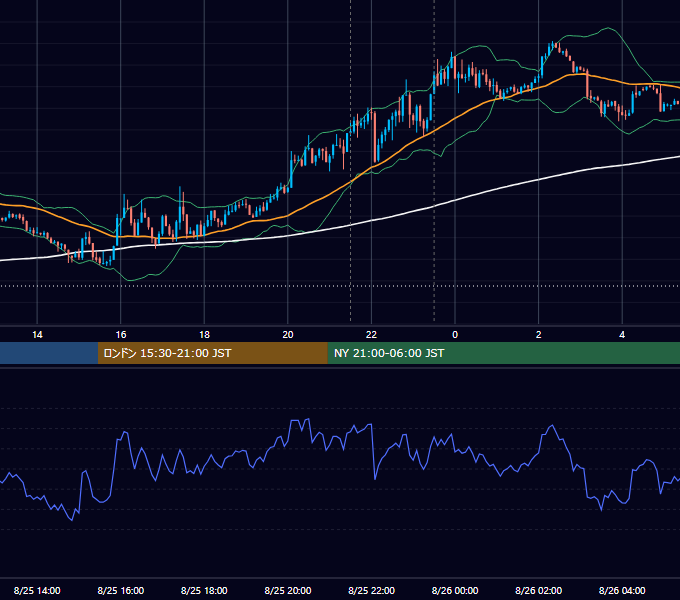Image resolution: width=680 pixels, height=600 pixels.
Task: Click the 16 hour label on price chart
Action: [121, 335]
